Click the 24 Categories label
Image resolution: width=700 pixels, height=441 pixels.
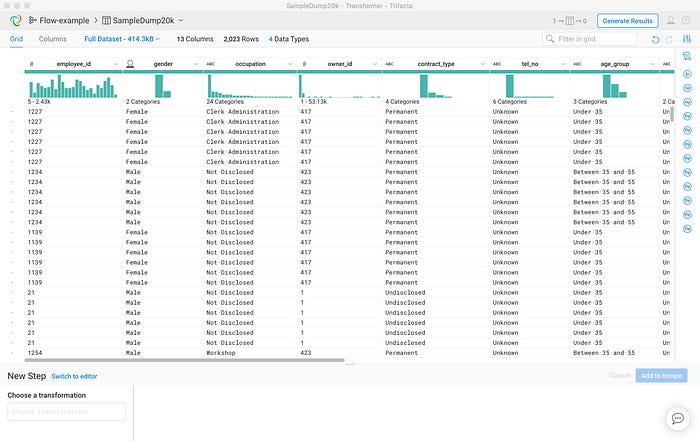tap(225, 102)
